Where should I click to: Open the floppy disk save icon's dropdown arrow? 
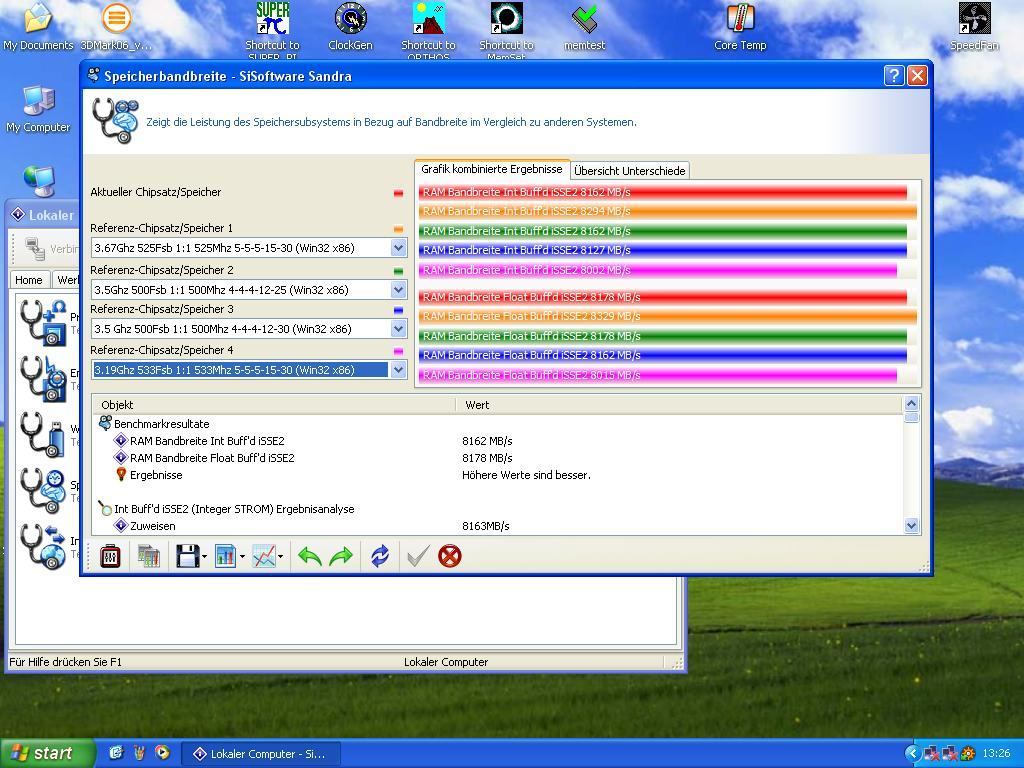click(x=204, y=557)
